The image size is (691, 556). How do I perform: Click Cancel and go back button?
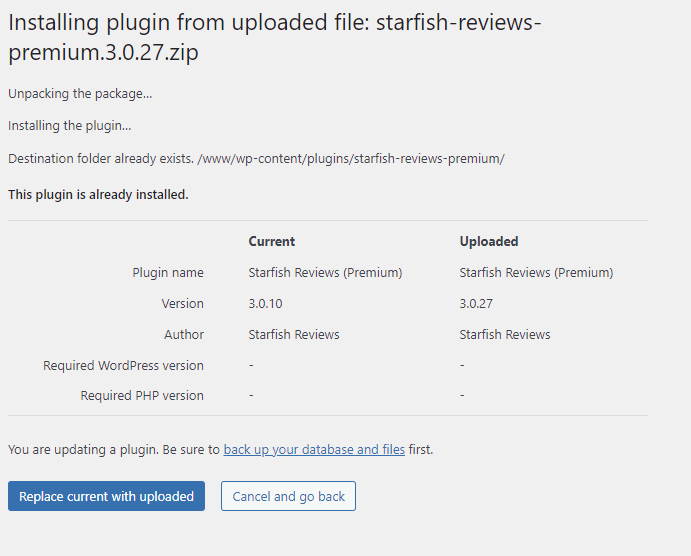pyautogui.click(x=288, y=496)
